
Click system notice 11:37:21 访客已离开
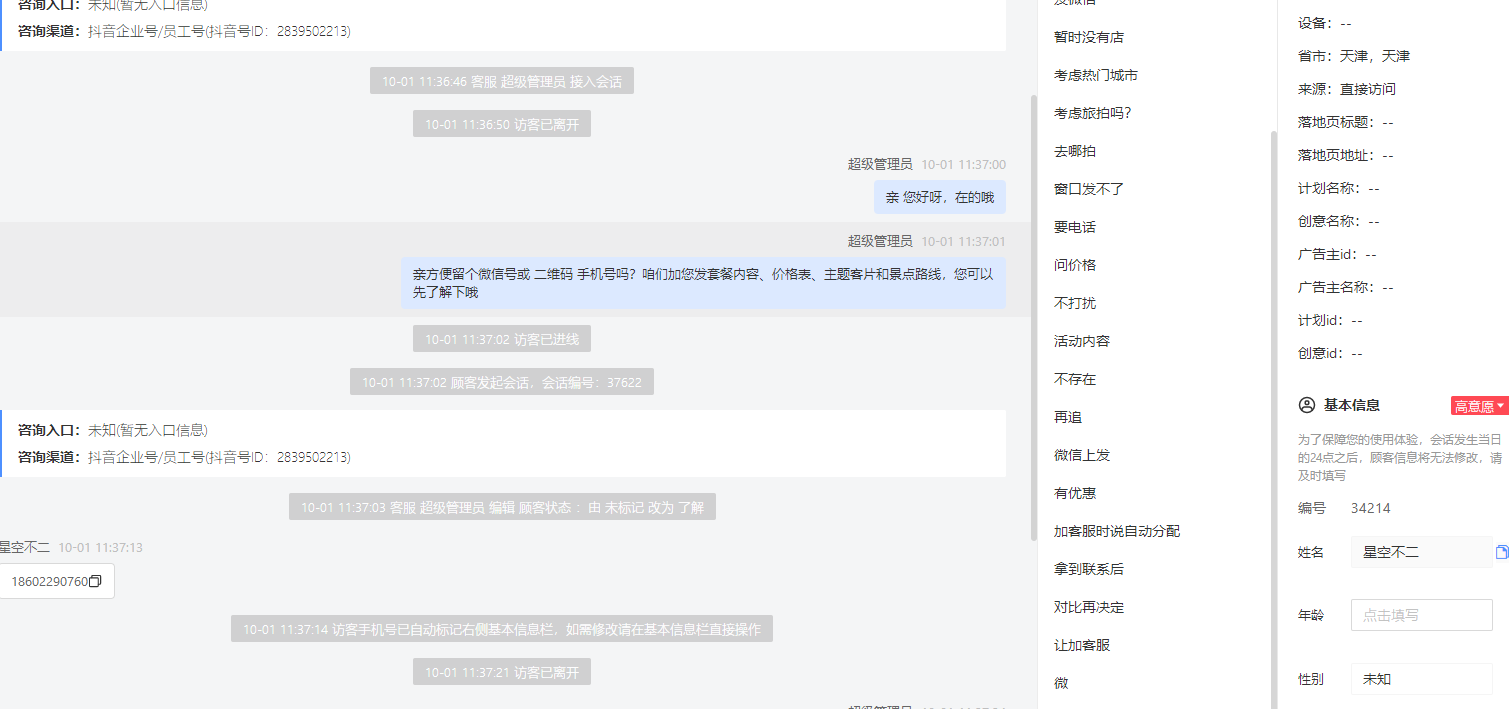pos(502,673)
